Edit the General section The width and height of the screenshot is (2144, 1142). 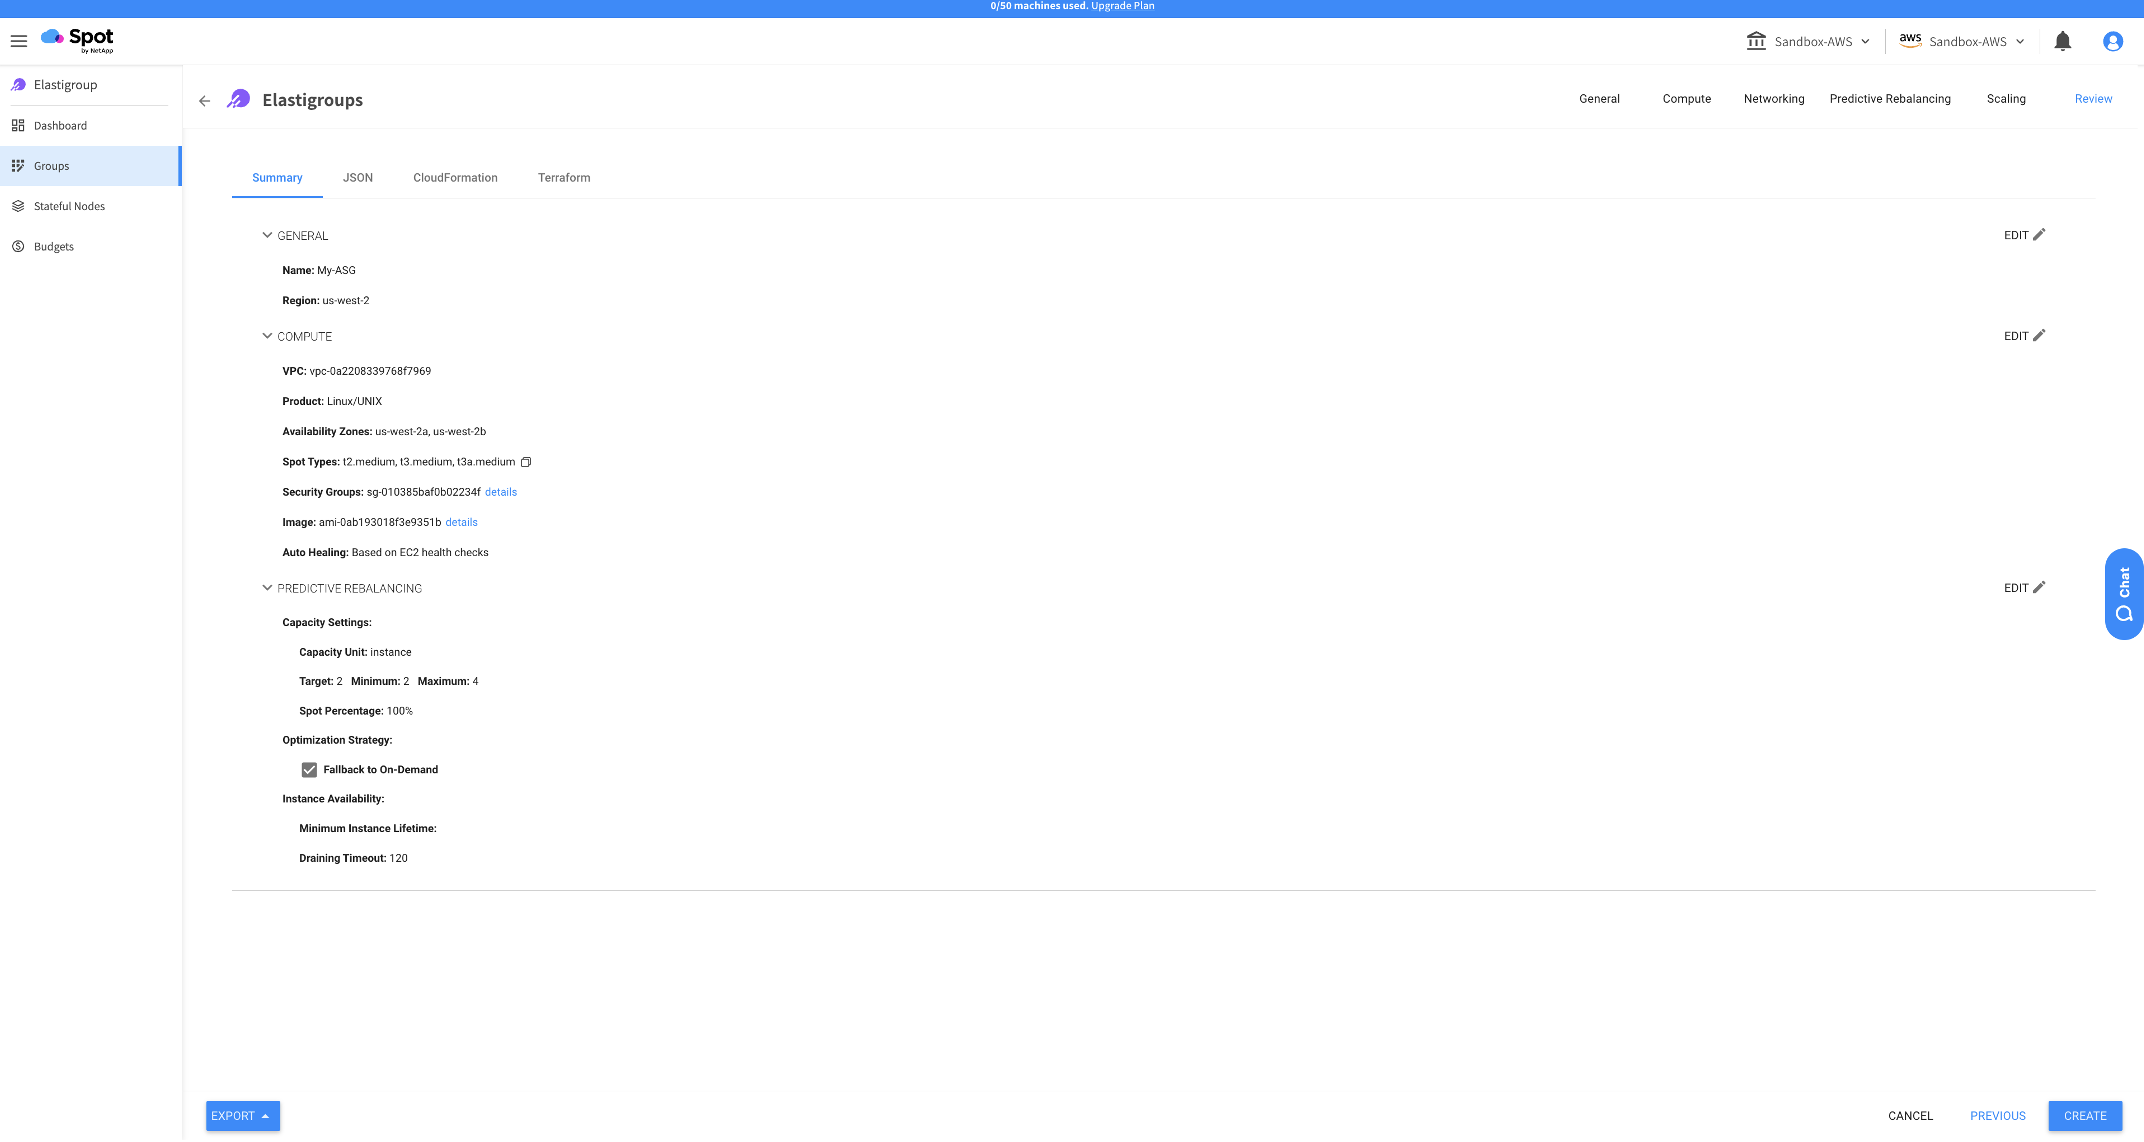(2024, 235)
